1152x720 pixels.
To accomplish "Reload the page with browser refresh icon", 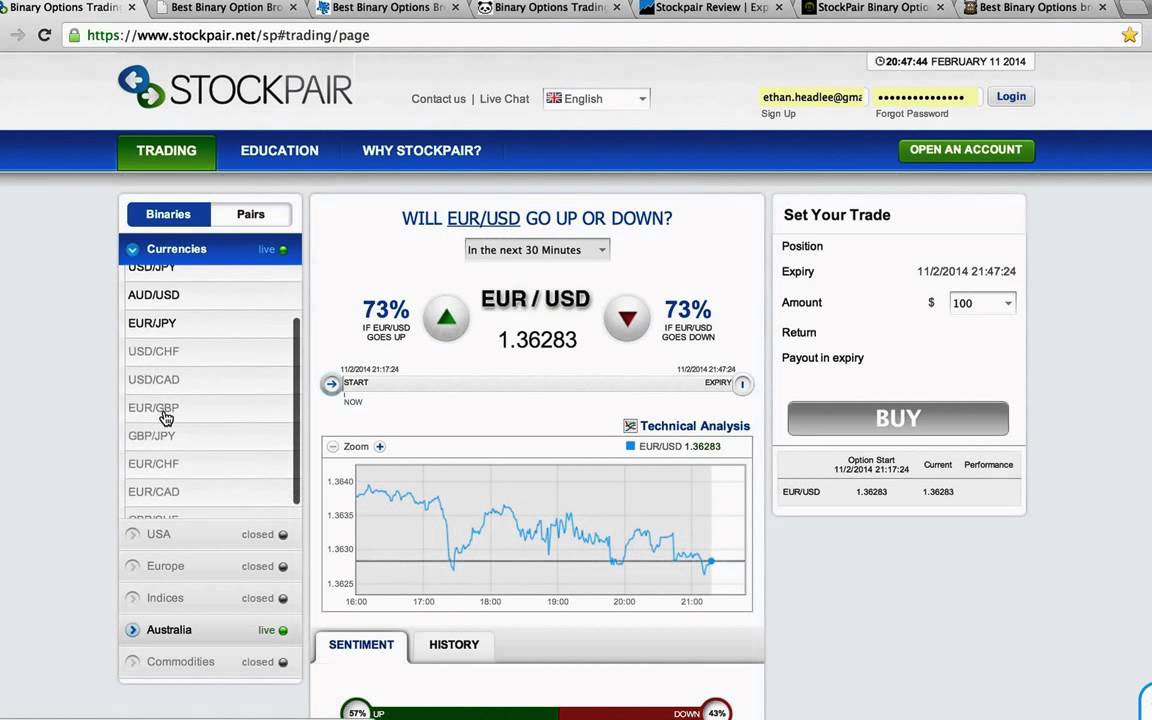I will click(44, 35).
